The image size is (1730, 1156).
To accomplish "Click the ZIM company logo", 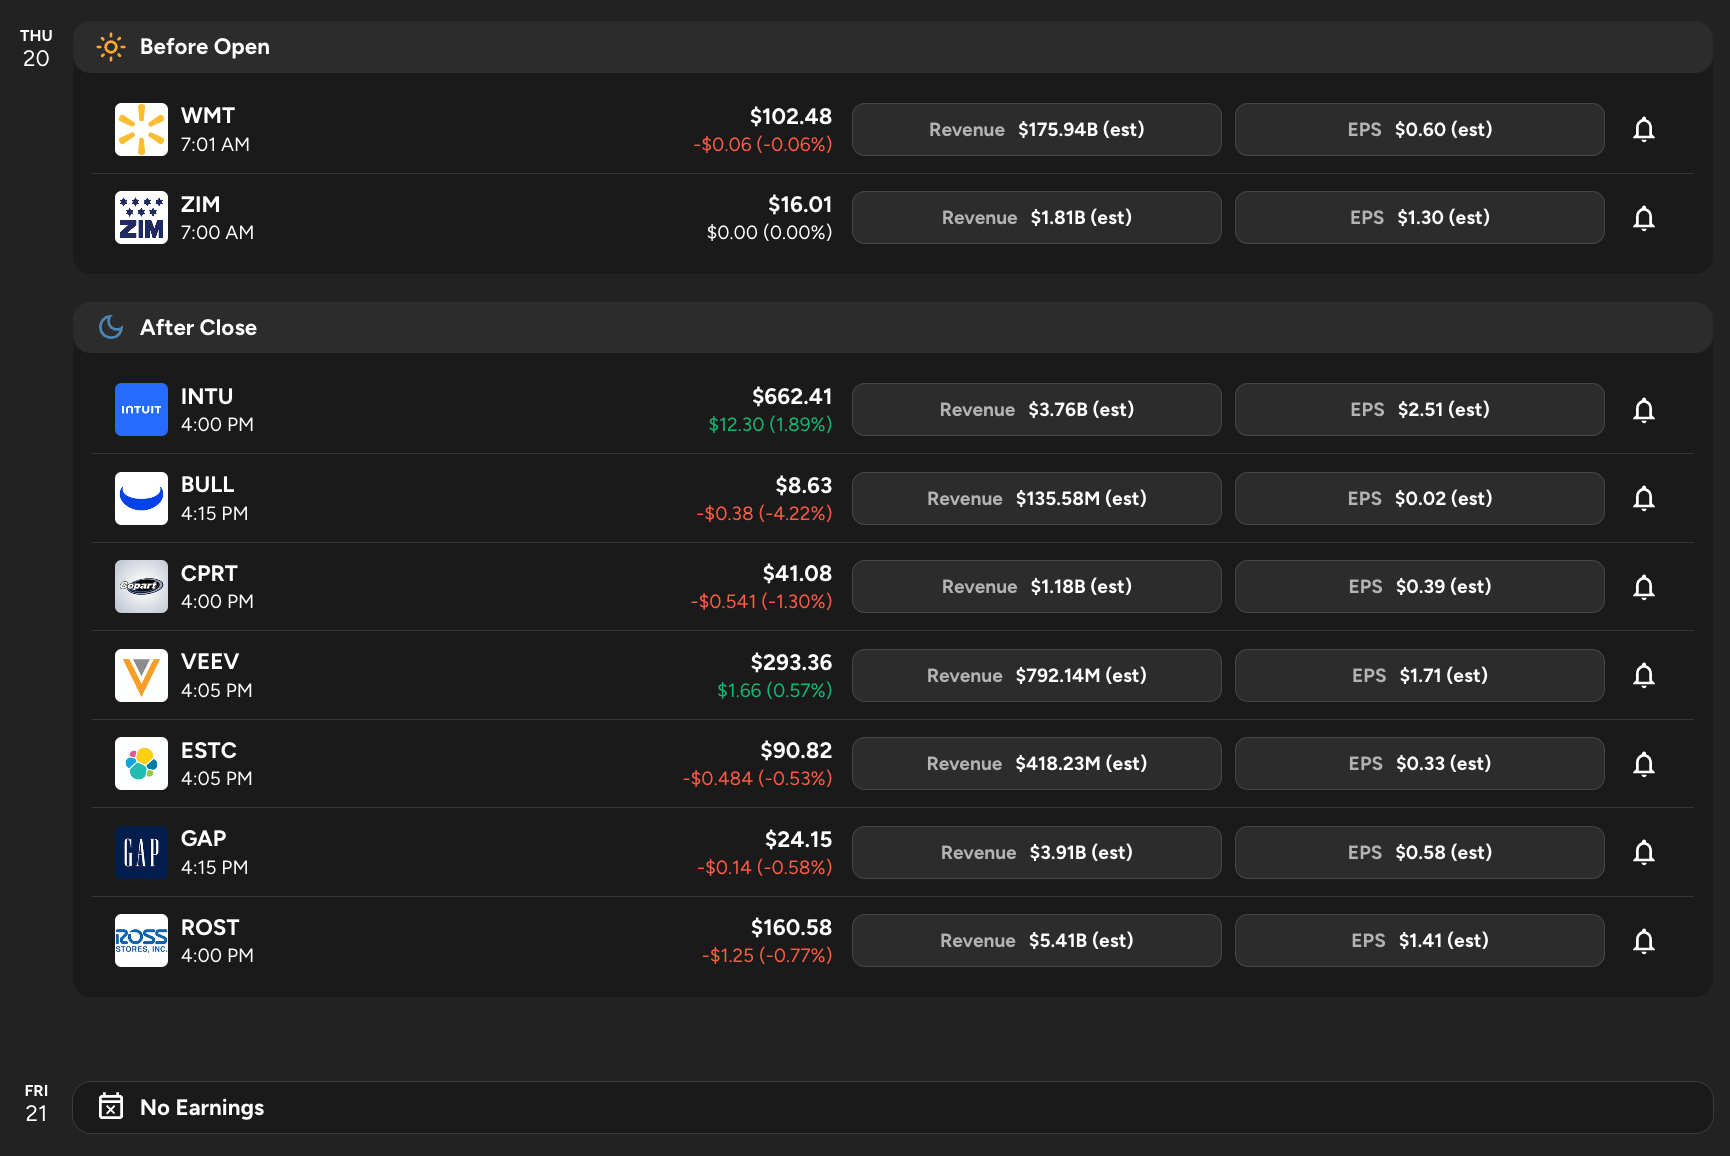I will pyautogui.click(x=141, y=218).
